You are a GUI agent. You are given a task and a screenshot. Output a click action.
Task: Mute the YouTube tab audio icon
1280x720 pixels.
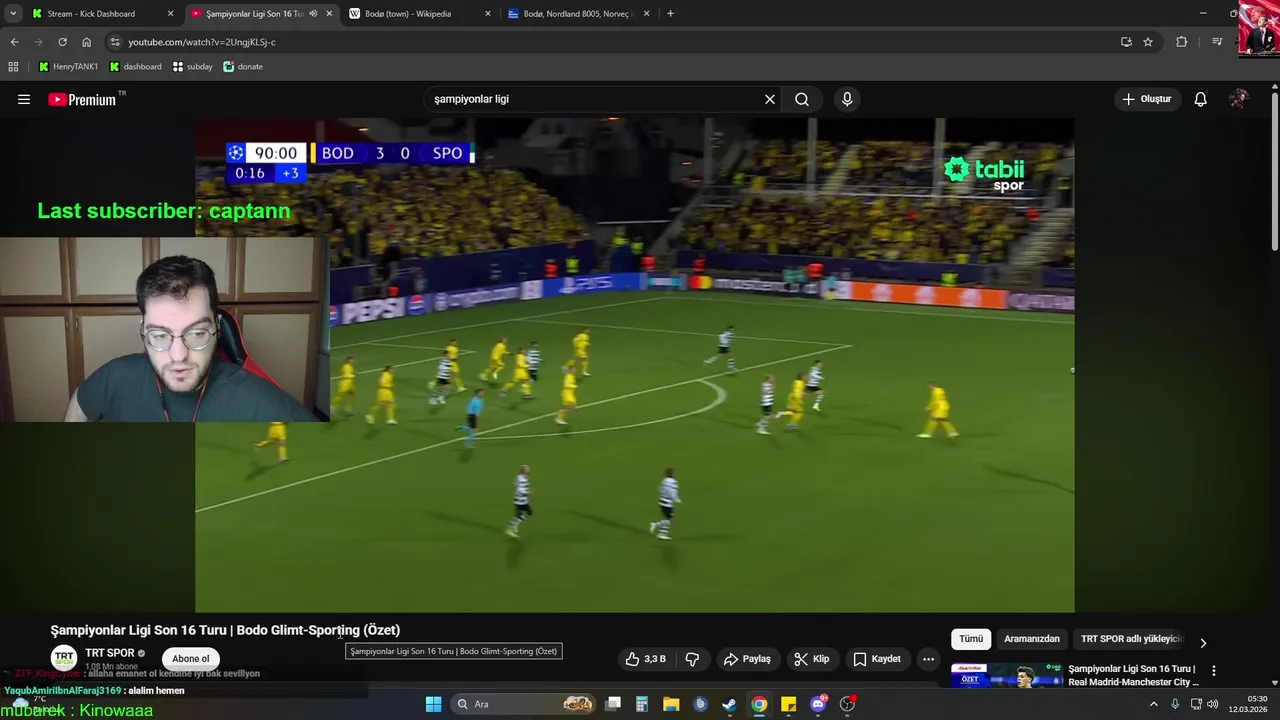pyautogui.click(x=313, y=14)
